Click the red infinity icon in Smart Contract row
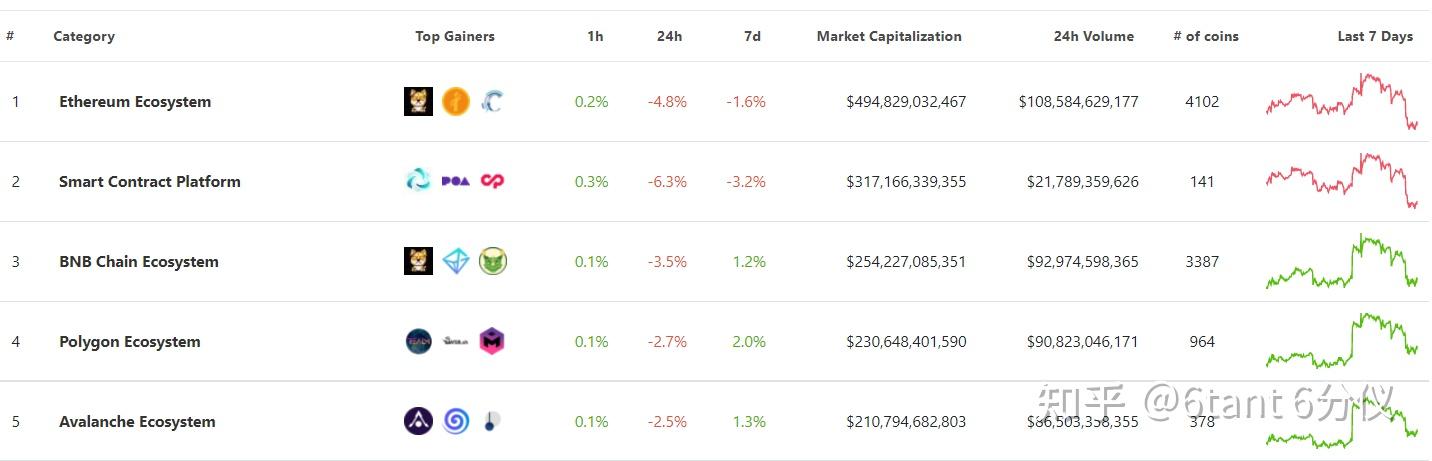1432x461 pixels. tap(492, 181)
